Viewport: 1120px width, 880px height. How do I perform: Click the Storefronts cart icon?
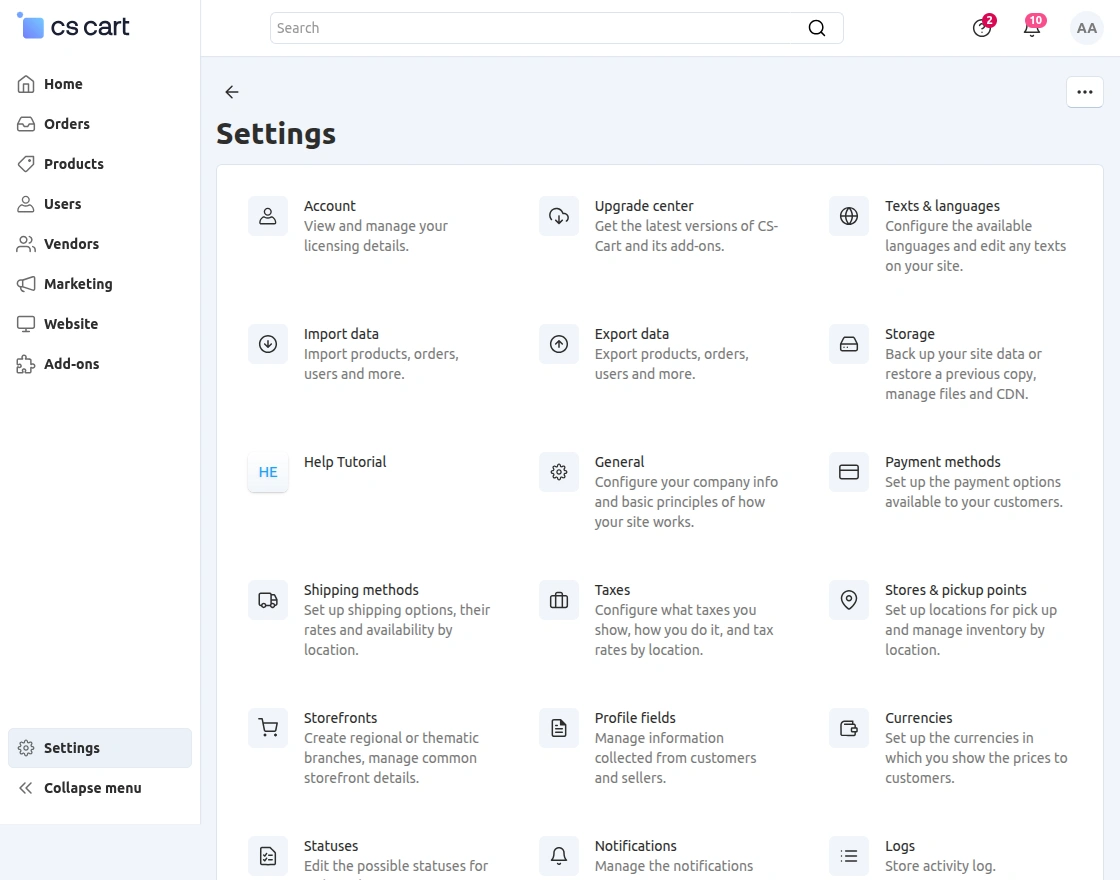(268, 728)
